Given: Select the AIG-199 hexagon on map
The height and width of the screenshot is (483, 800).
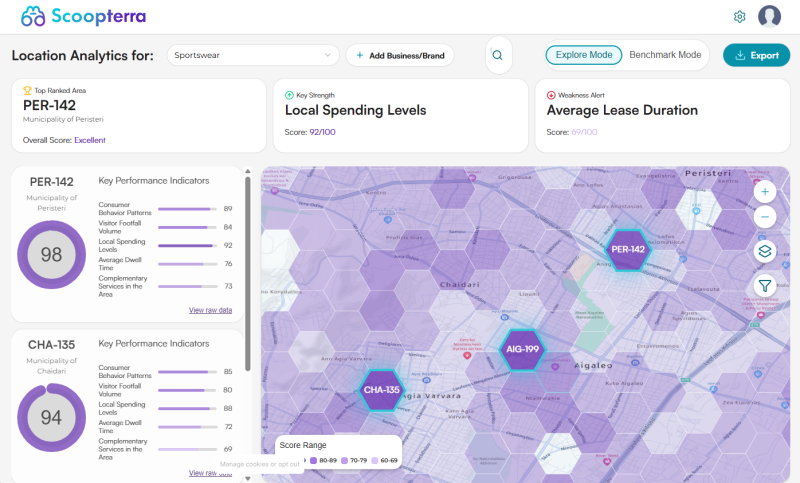Looking at the screenshot, I should (x=523, y=350).
